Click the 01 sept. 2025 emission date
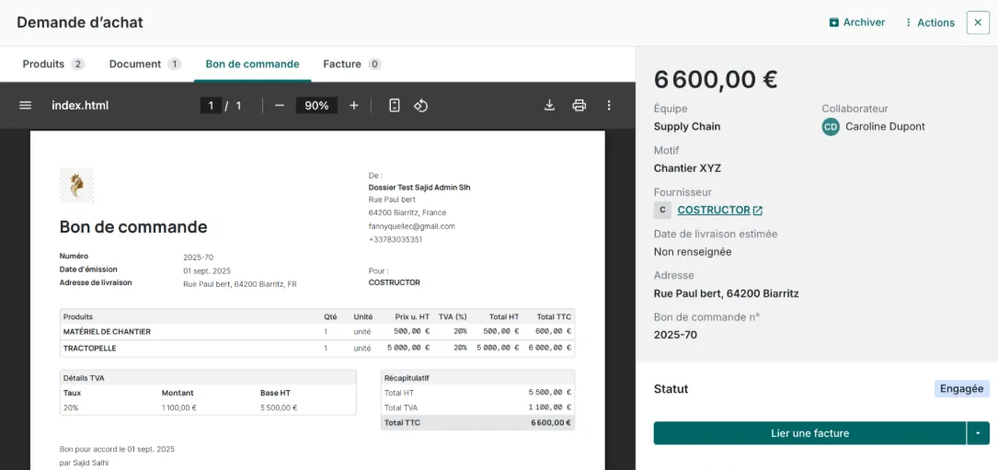 pos(207,271)
